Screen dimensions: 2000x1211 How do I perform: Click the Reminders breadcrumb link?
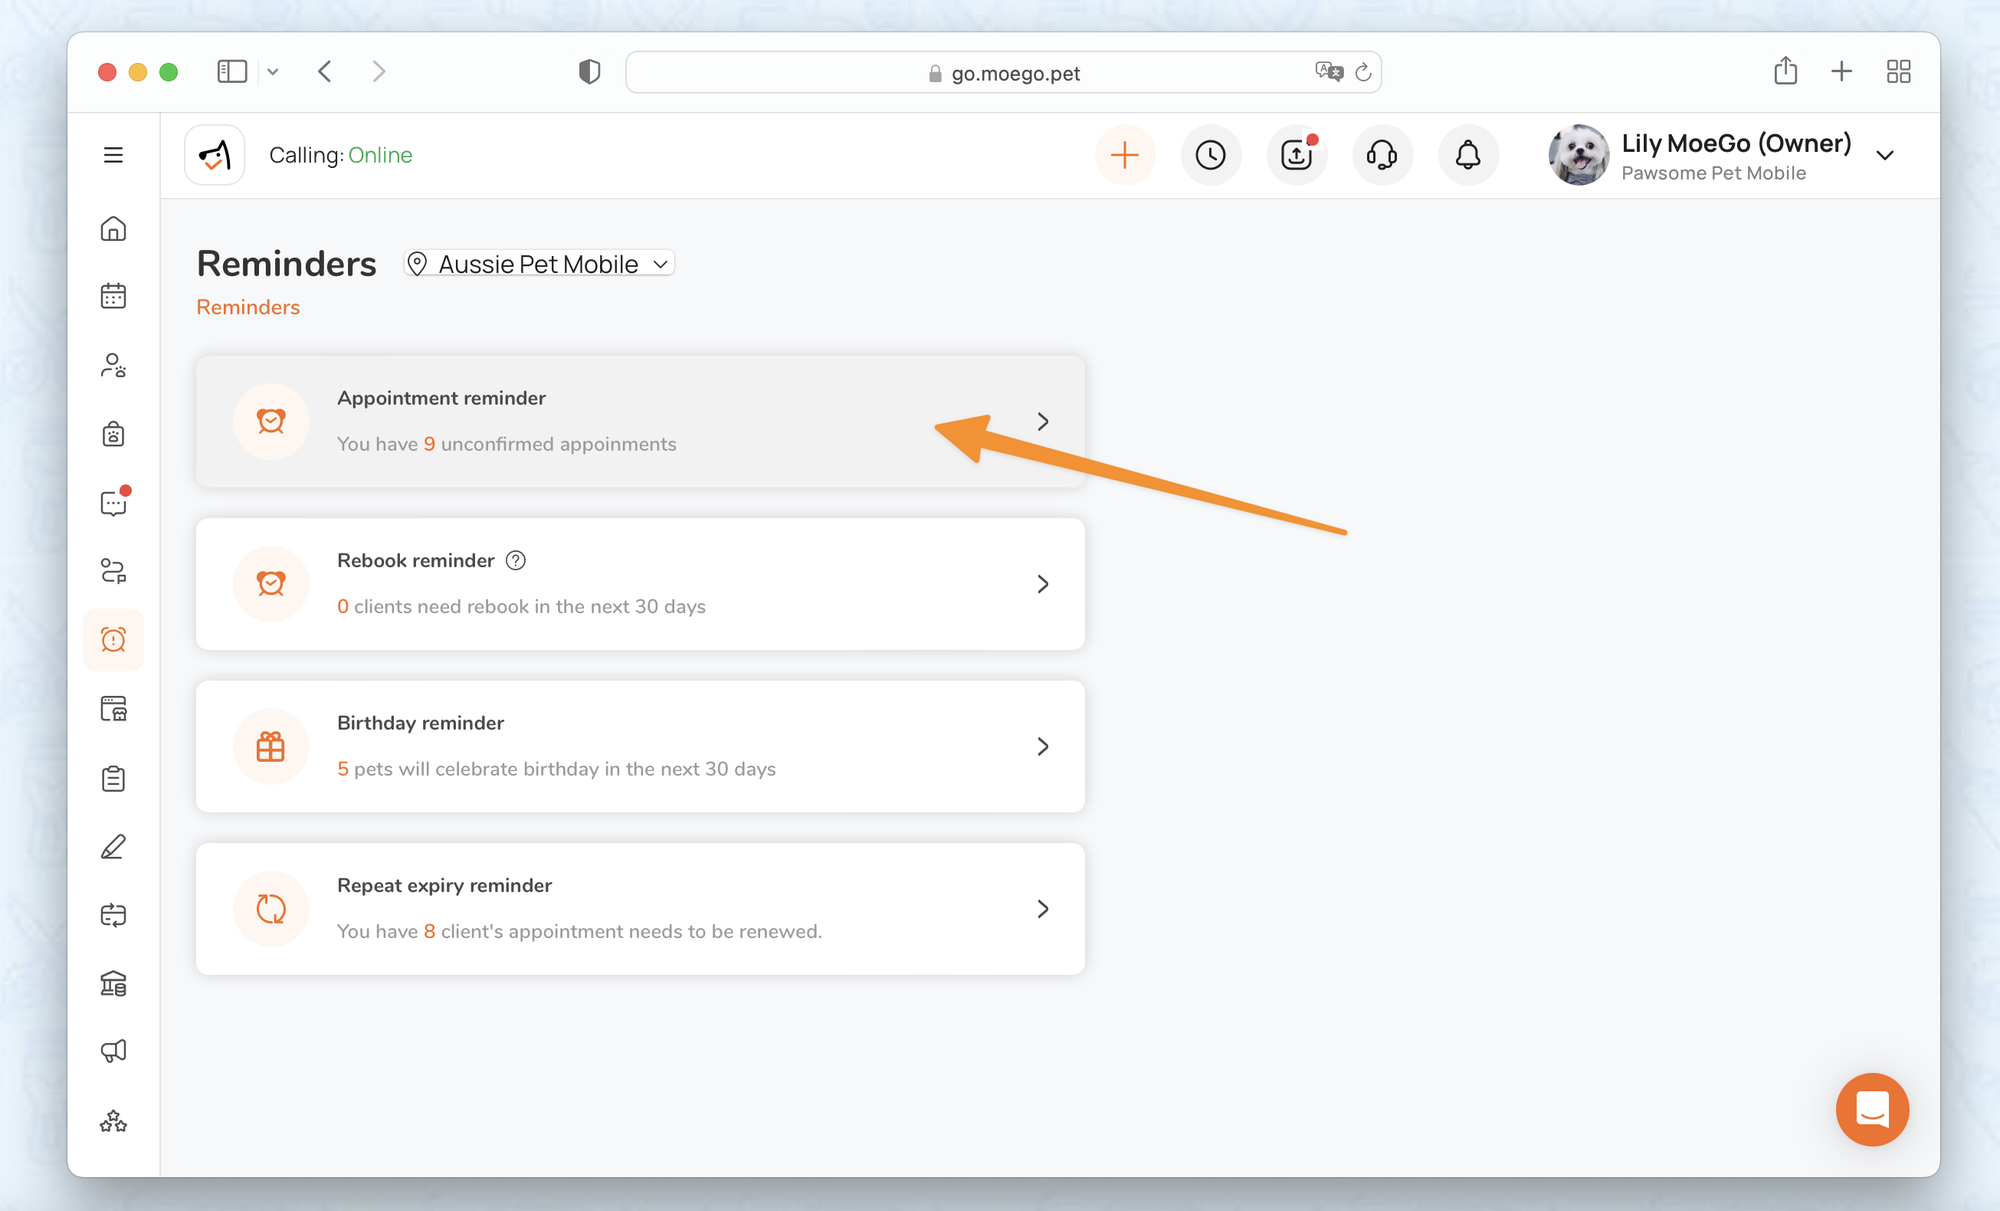tap(248, 307)
